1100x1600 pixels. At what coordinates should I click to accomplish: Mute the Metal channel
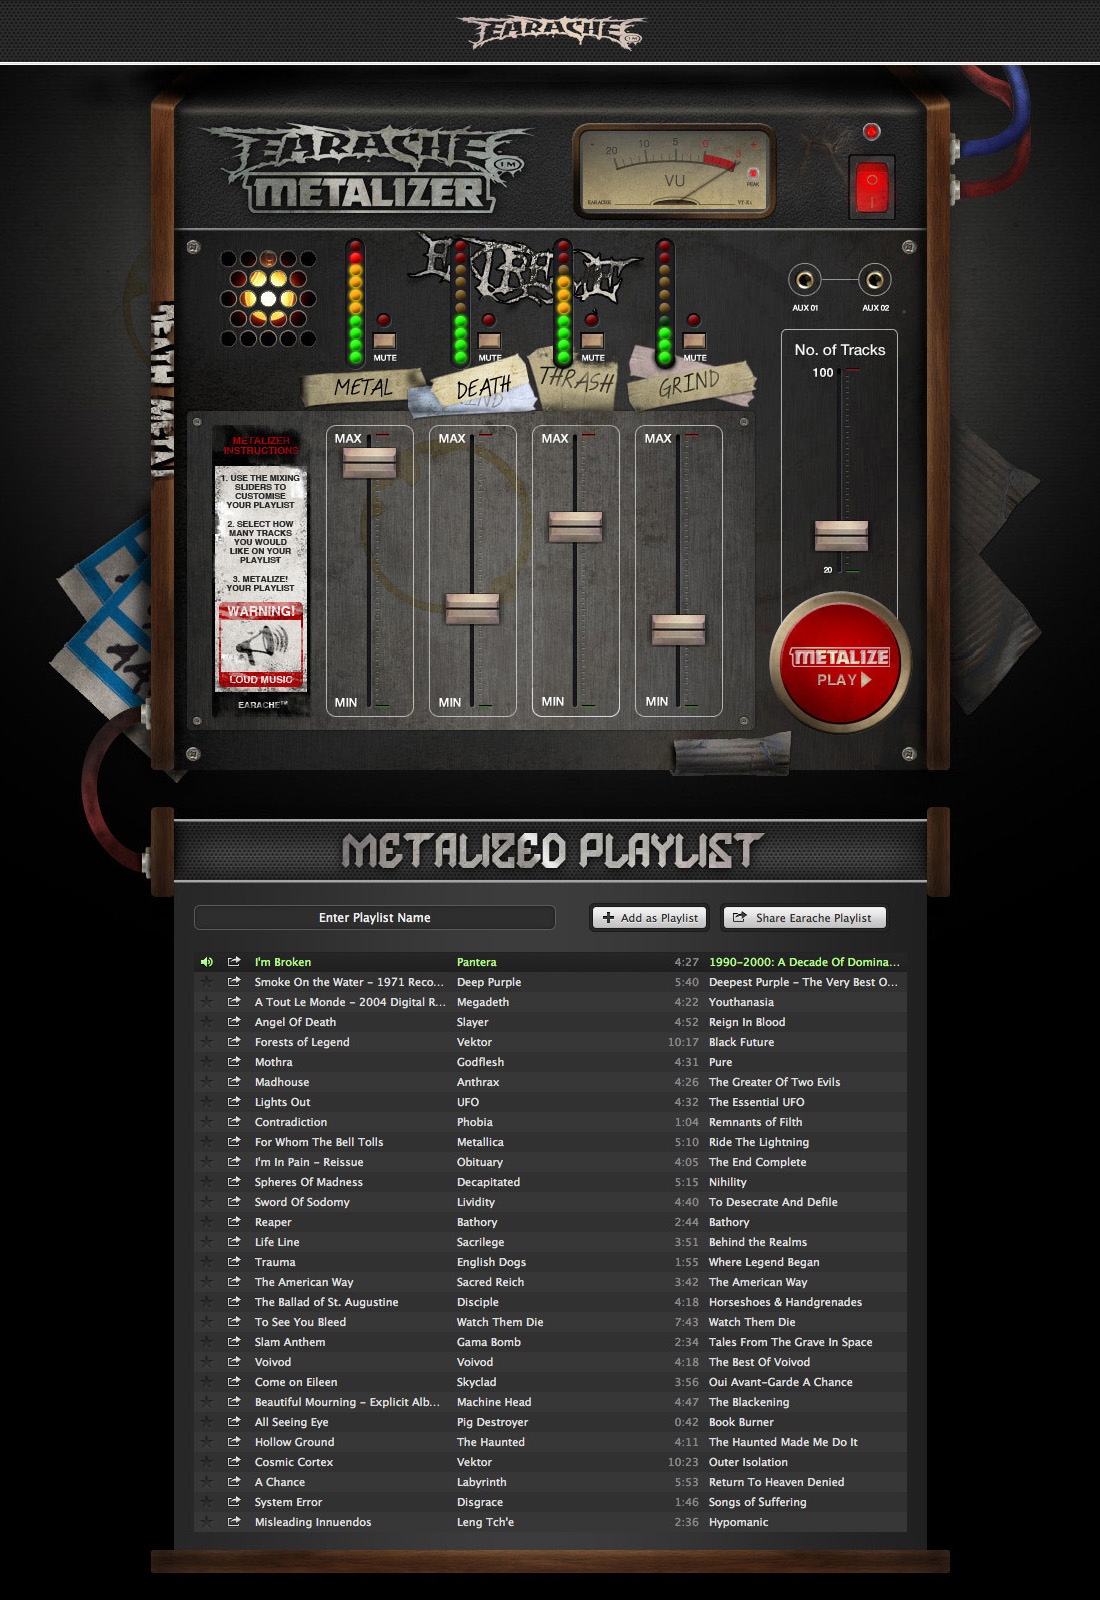click(384, 341)
